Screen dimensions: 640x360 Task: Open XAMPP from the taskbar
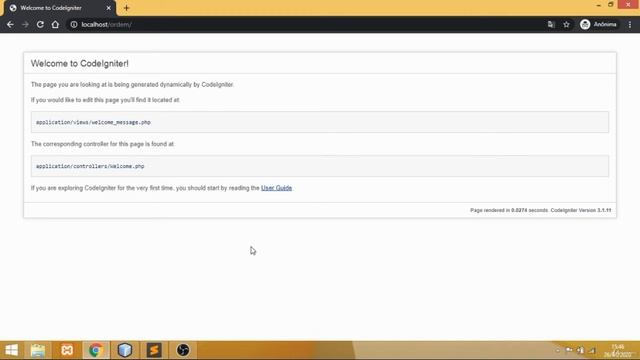(67, 350)
